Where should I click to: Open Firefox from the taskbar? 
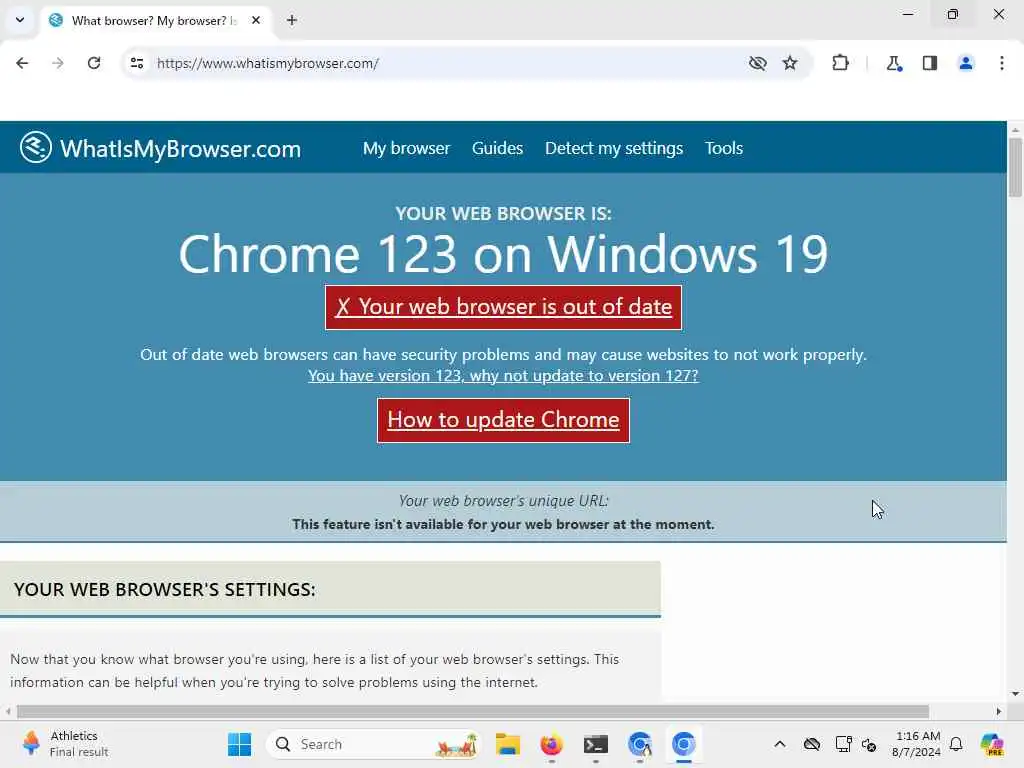coord(551,744)
